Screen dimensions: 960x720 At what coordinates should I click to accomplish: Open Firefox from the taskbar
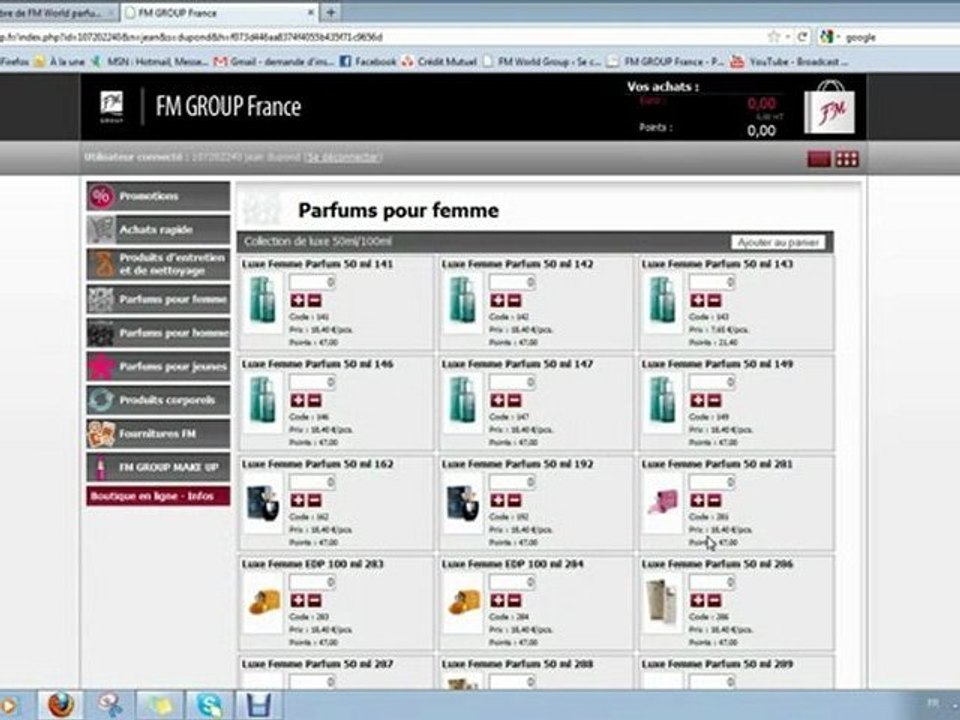pyautogui.click(x=61, y=705)
